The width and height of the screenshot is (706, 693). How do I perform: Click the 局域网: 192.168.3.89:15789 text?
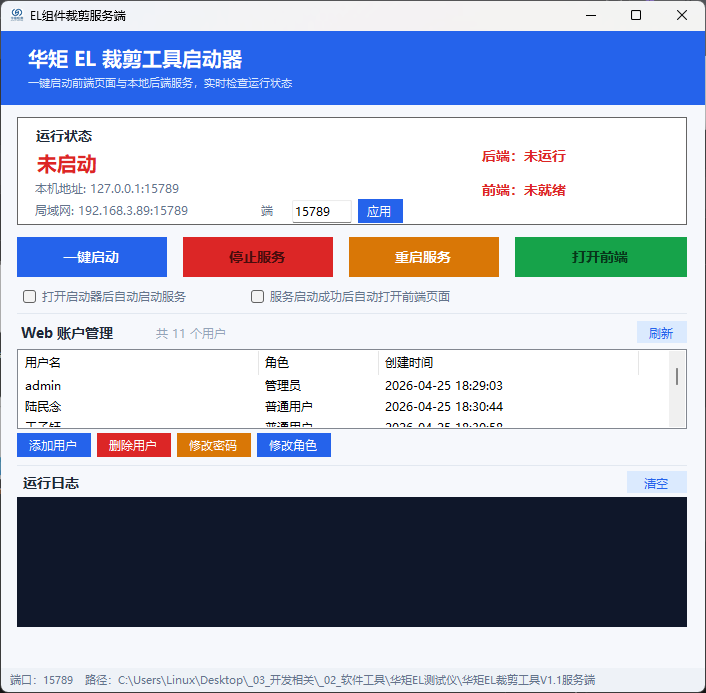111,210
